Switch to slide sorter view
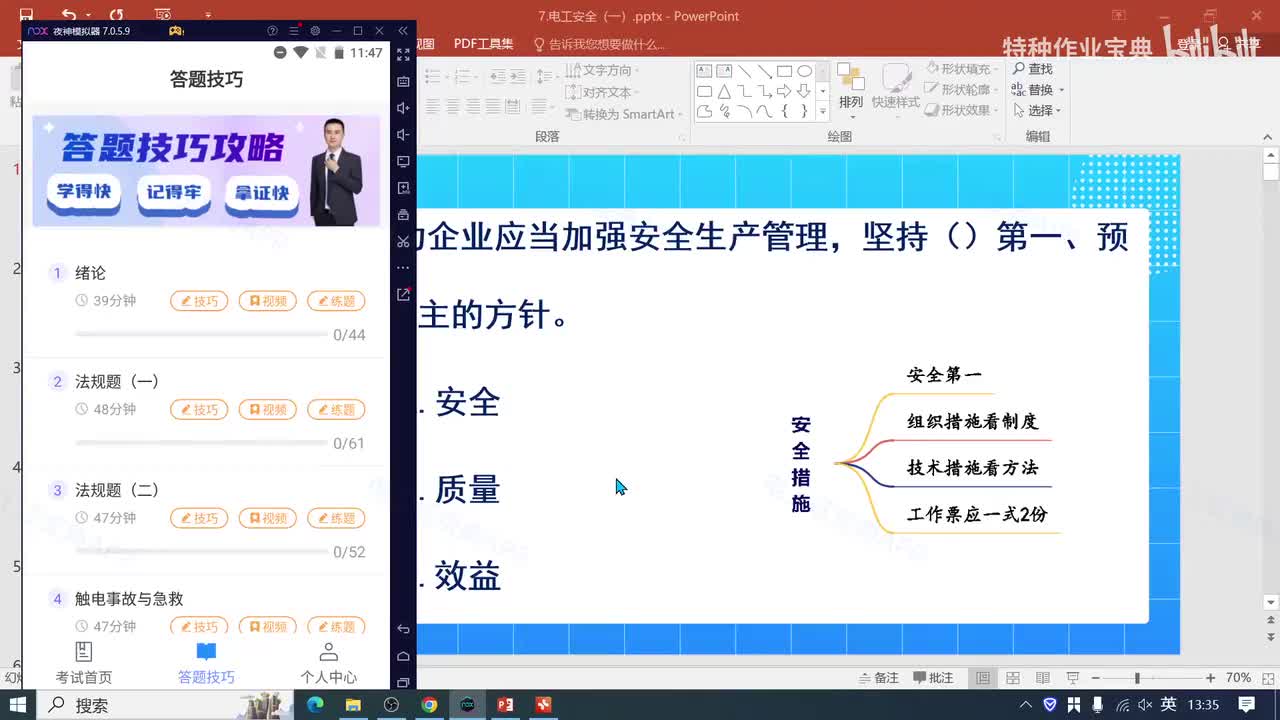 (x=1013, y=678)
